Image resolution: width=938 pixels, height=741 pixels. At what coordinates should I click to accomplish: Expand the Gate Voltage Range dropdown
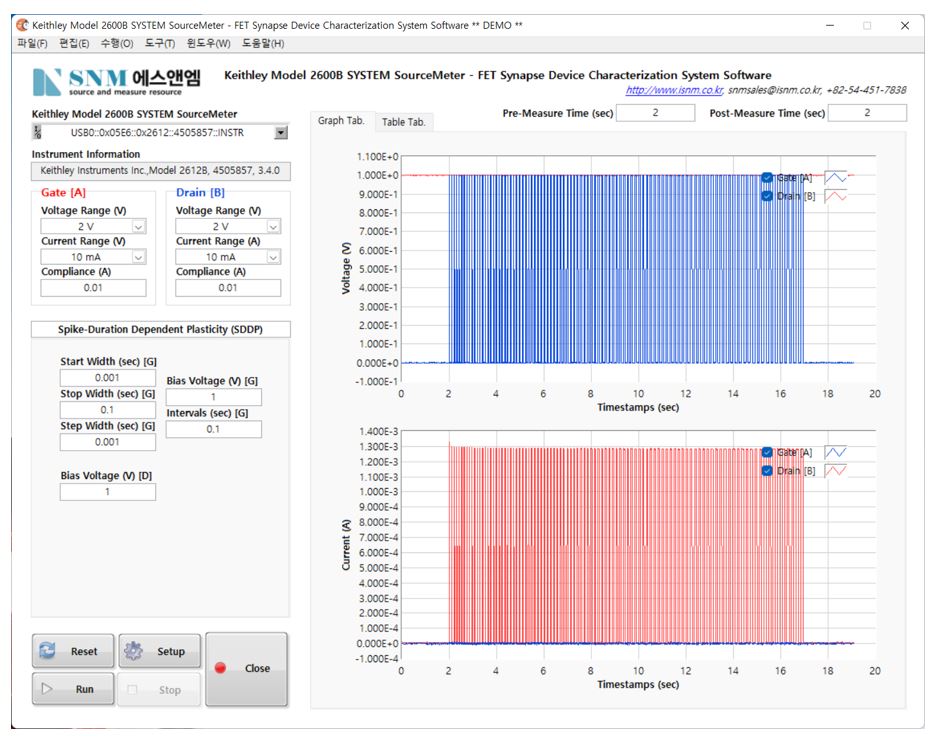138,227
